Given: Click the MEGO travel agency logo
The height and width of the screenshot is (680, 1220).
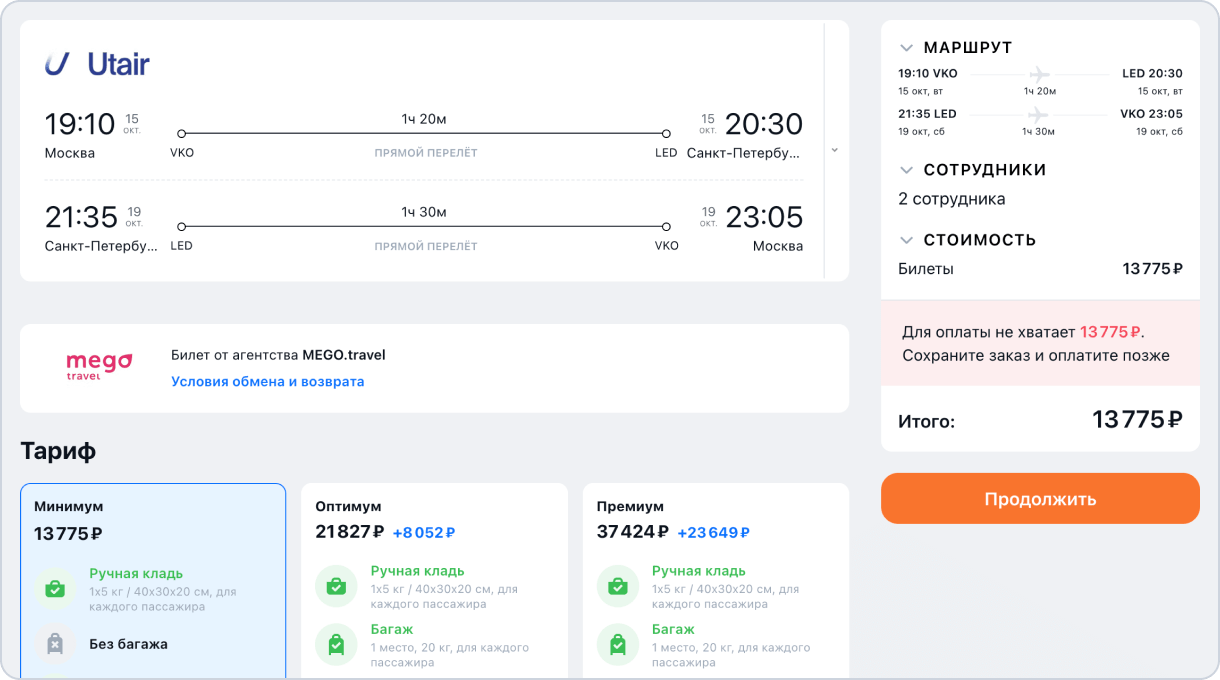Looking at the screenshot, I should point(98,367).
